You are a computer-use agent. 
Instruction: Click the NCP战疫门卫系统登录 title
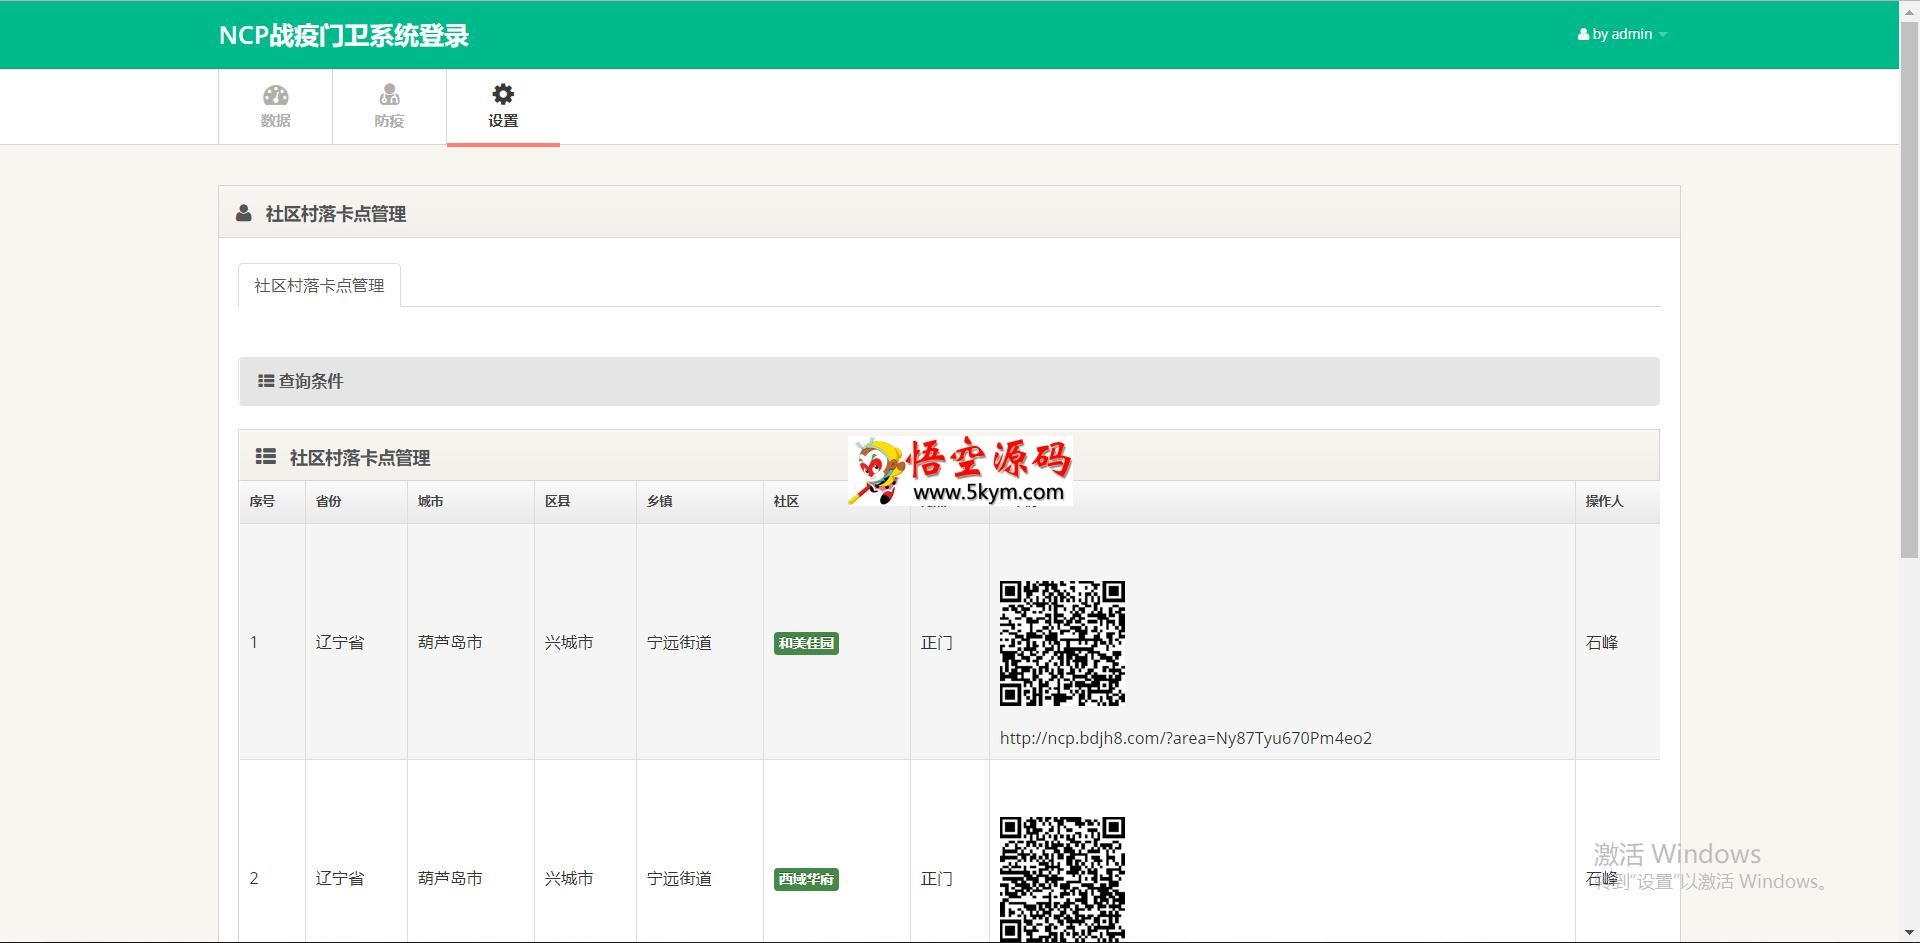pyautogui.click(x=344, y=36)
